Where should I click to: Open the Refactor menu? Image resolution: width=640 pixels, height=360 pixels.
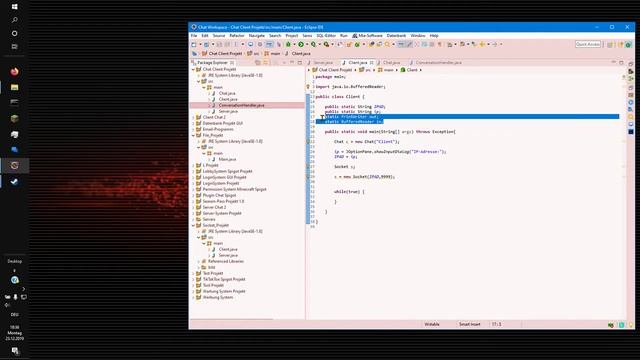tap(237, 36)
